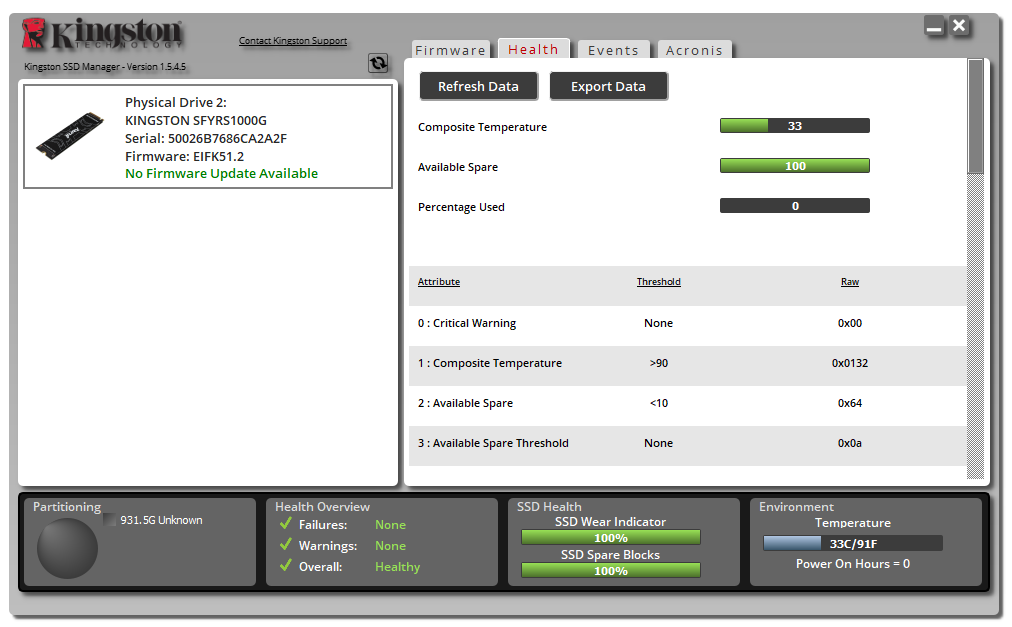
Task: Click the SSD Wear Indicator 100% bar
Action: [611, 537]
